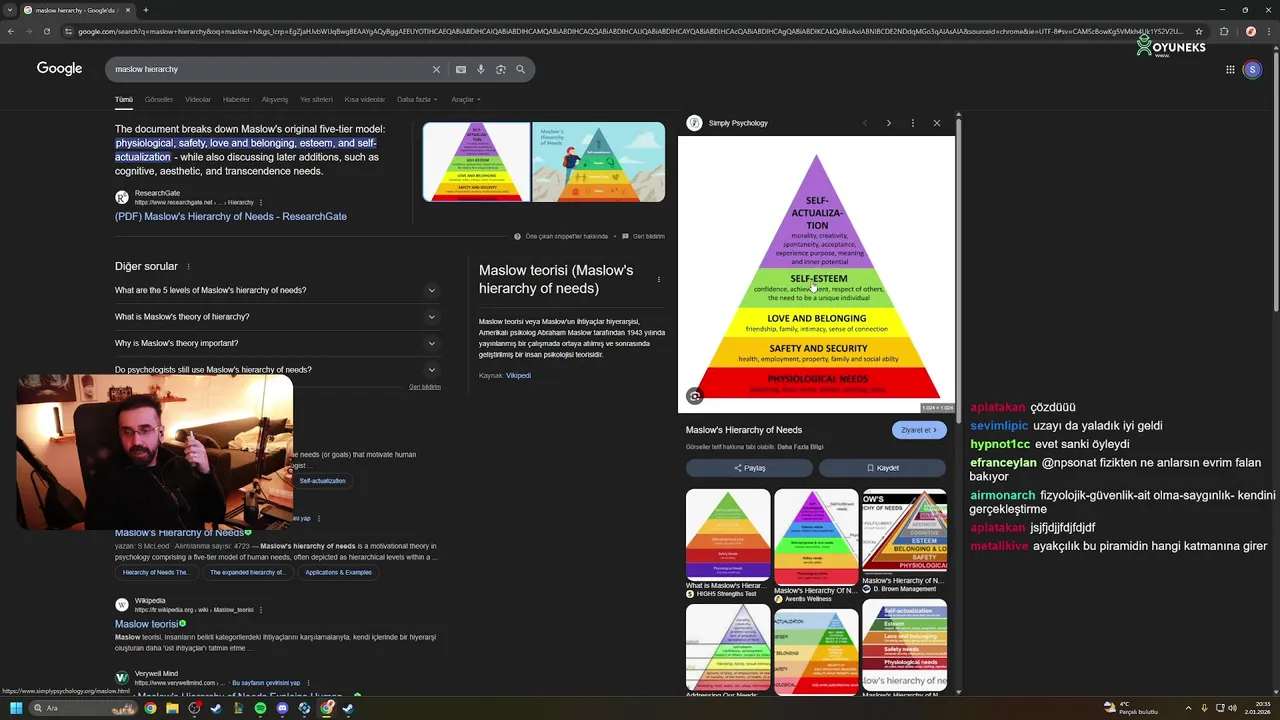The image size is (1280, 720).
Task: Search inside image with Lens icon
Action: point(695,396)
